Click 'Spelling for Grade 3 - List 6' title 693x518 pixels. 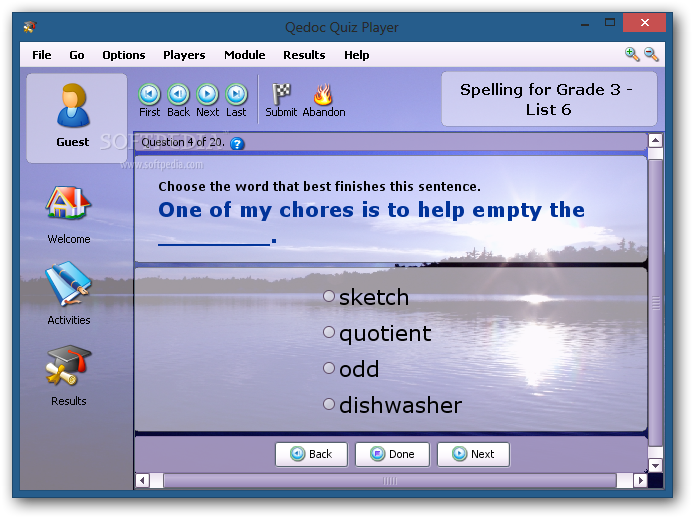click(x=548, y=99)
